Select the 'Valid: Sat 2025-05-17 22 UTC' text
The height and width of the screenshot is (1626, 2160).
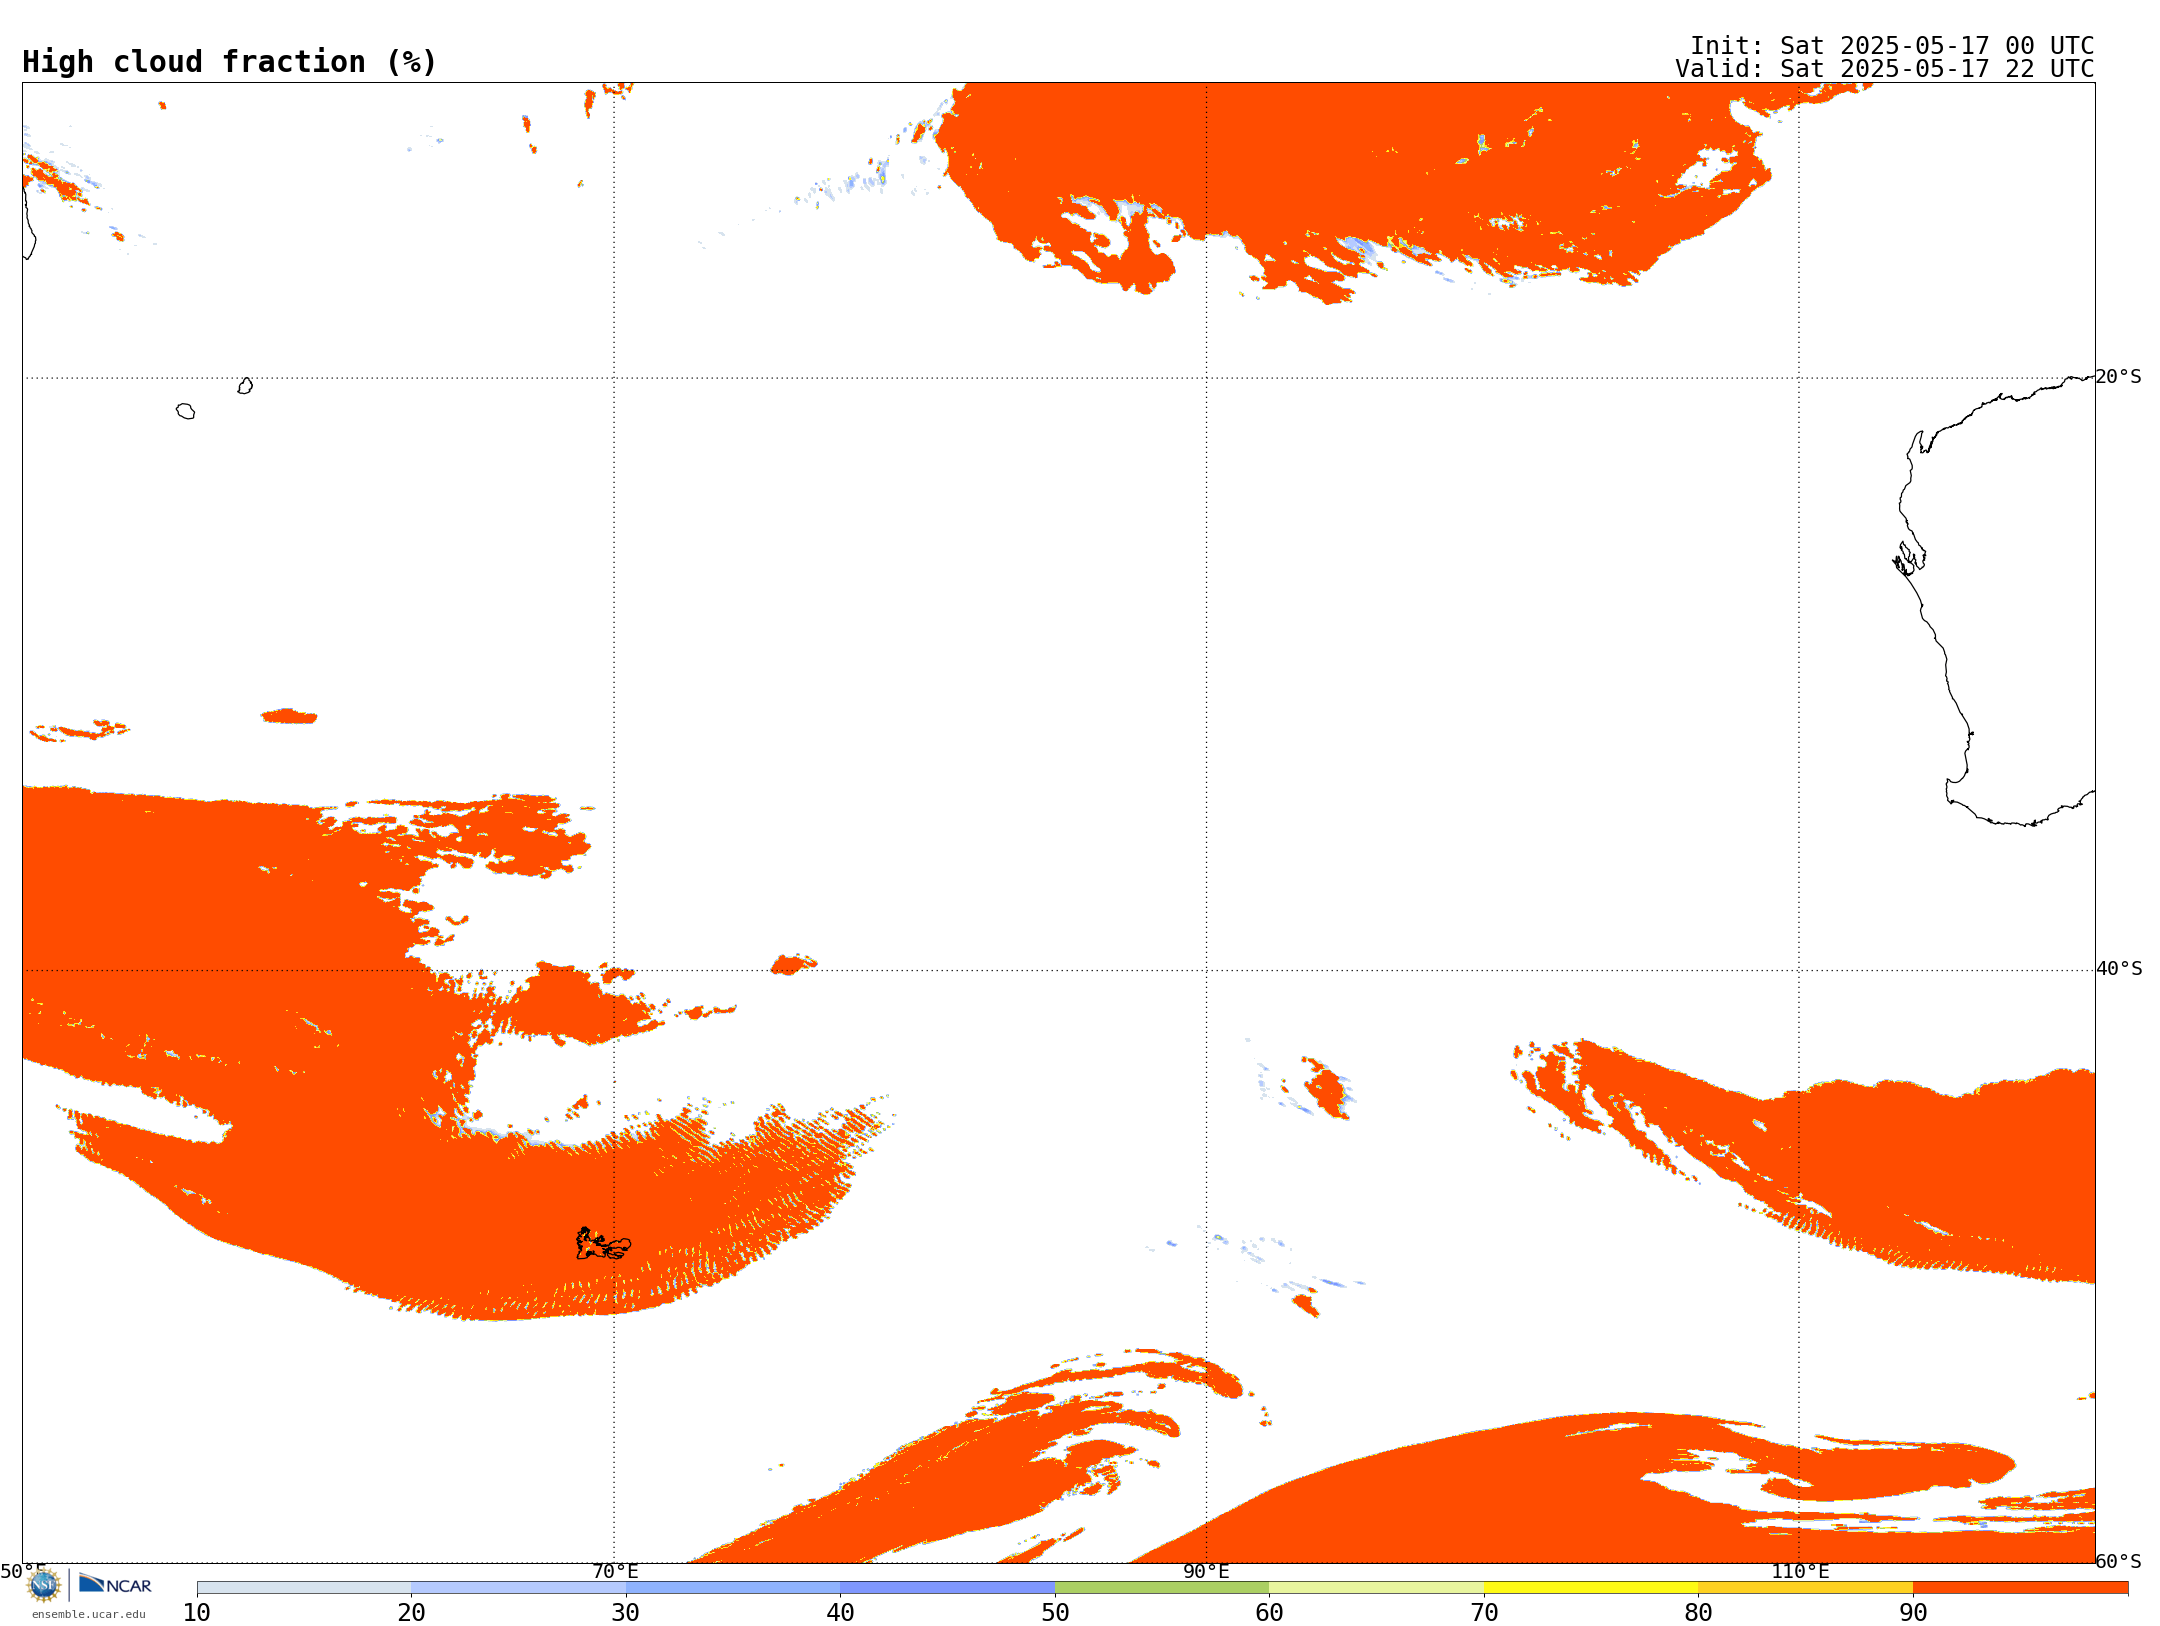point(1885,69)
